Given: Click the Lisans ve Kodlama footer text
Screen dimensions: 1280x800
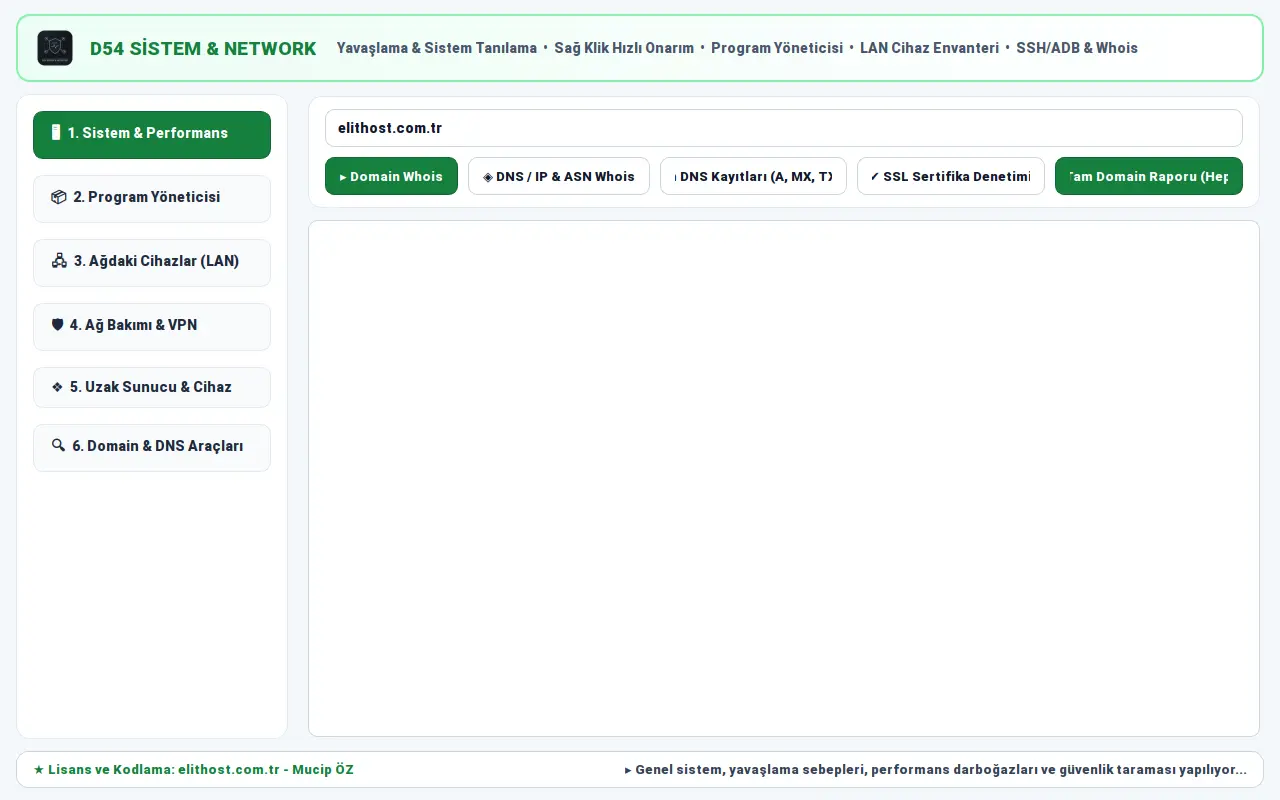Looking at the screenshot, I should point(193,770).
